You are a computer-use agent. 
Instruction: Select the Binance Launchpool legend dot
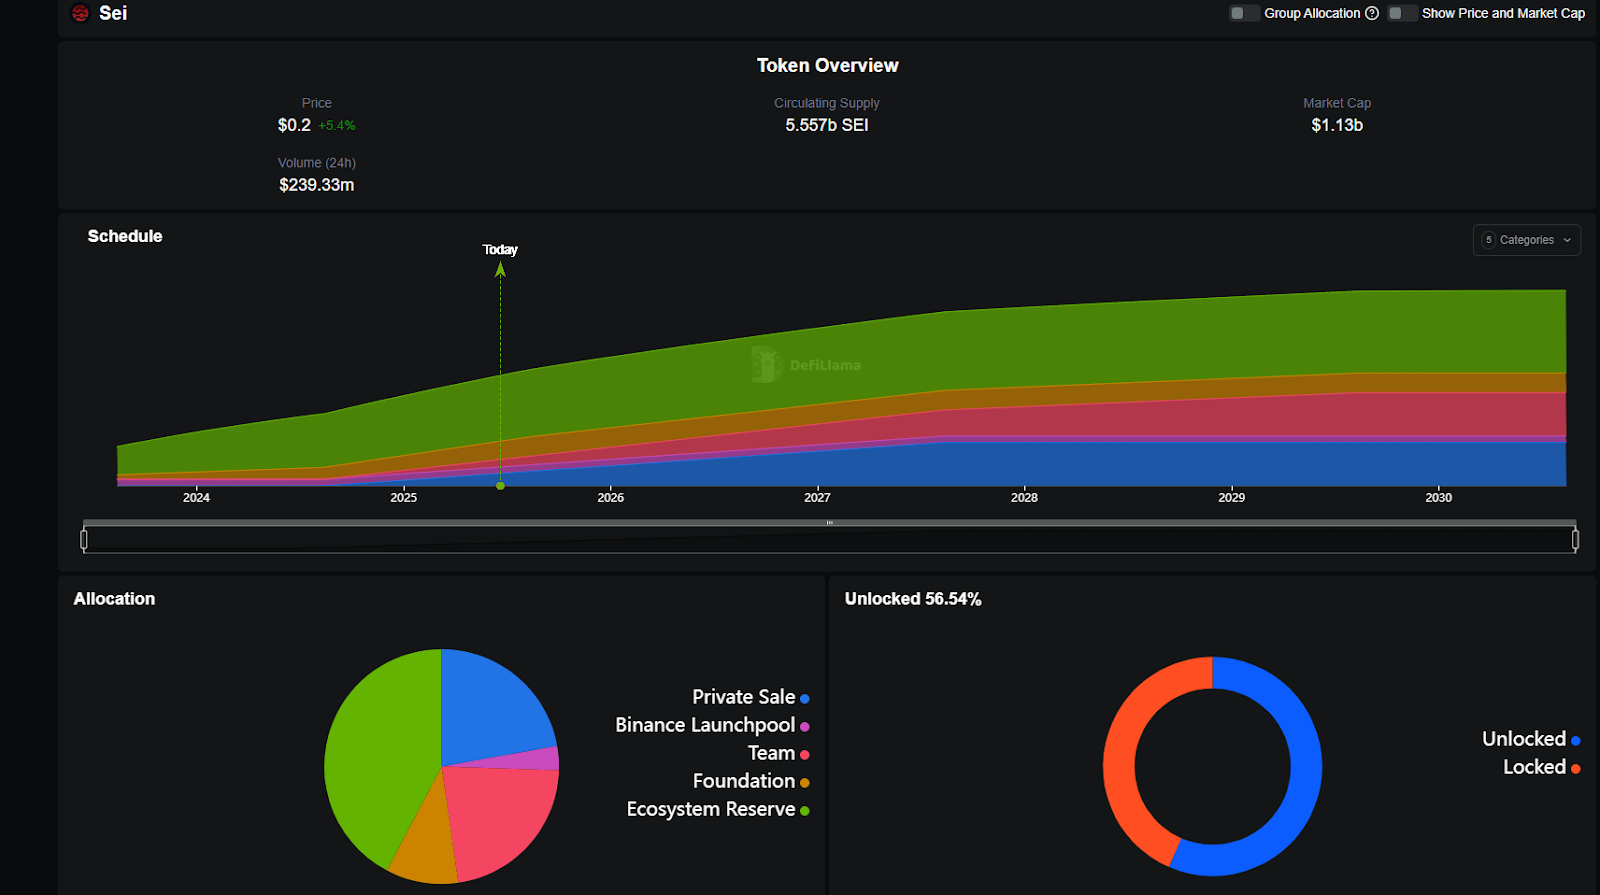(804, 726)
